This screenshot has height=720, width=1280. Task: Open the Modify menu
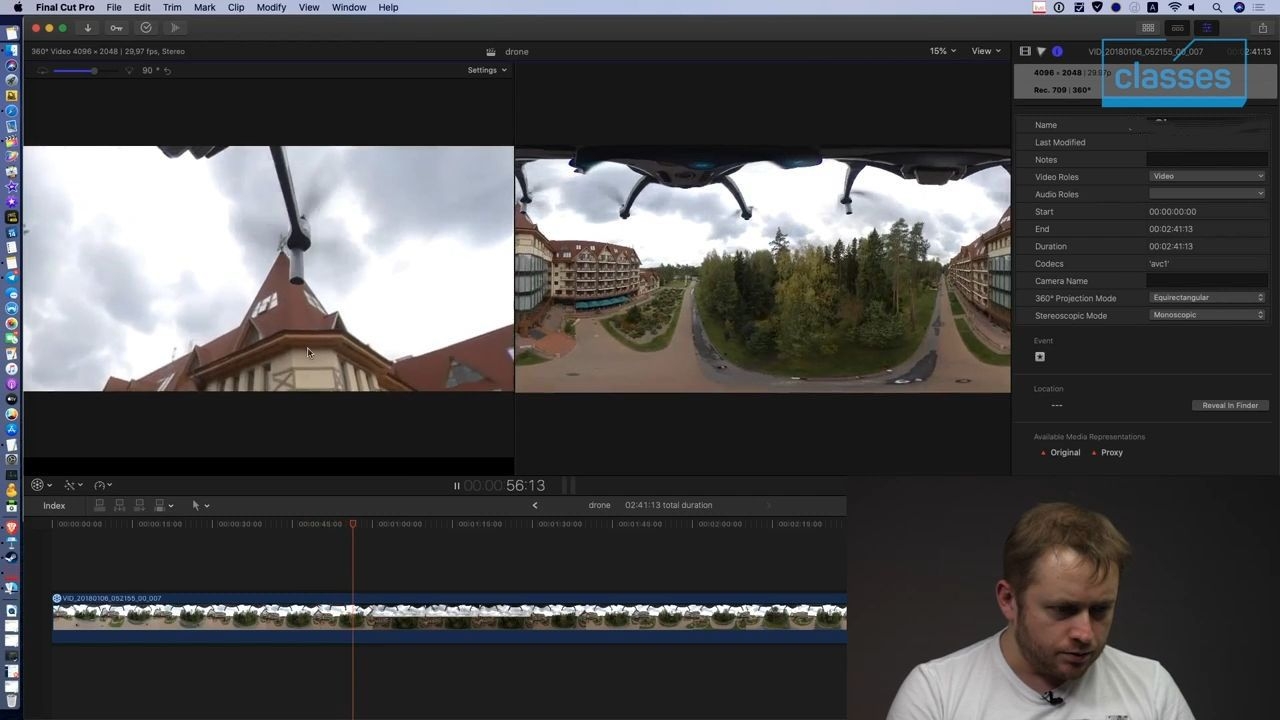(x=271, y=7)
